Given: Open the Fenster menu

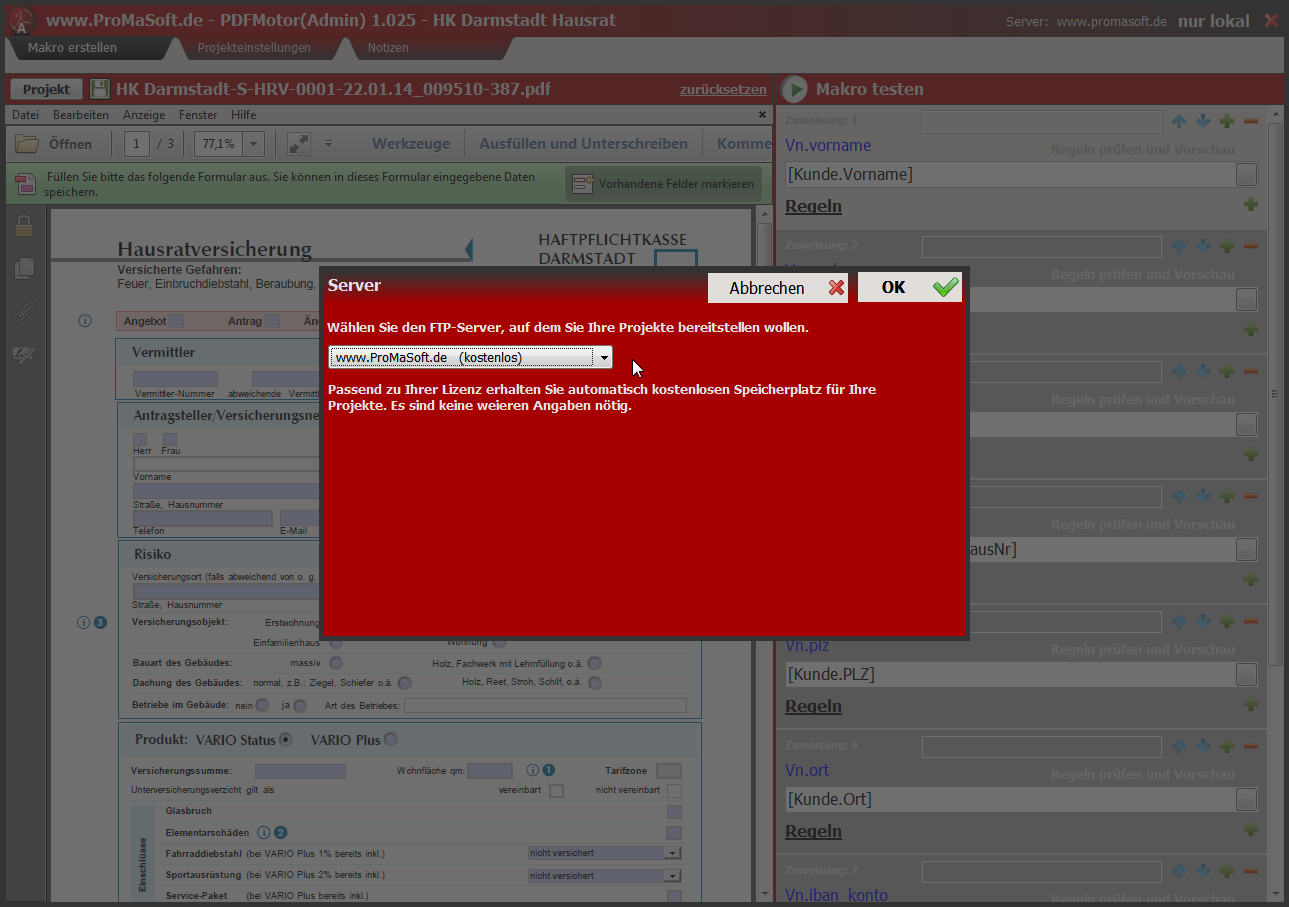Looking at the screenshot, I should [198, 115].
